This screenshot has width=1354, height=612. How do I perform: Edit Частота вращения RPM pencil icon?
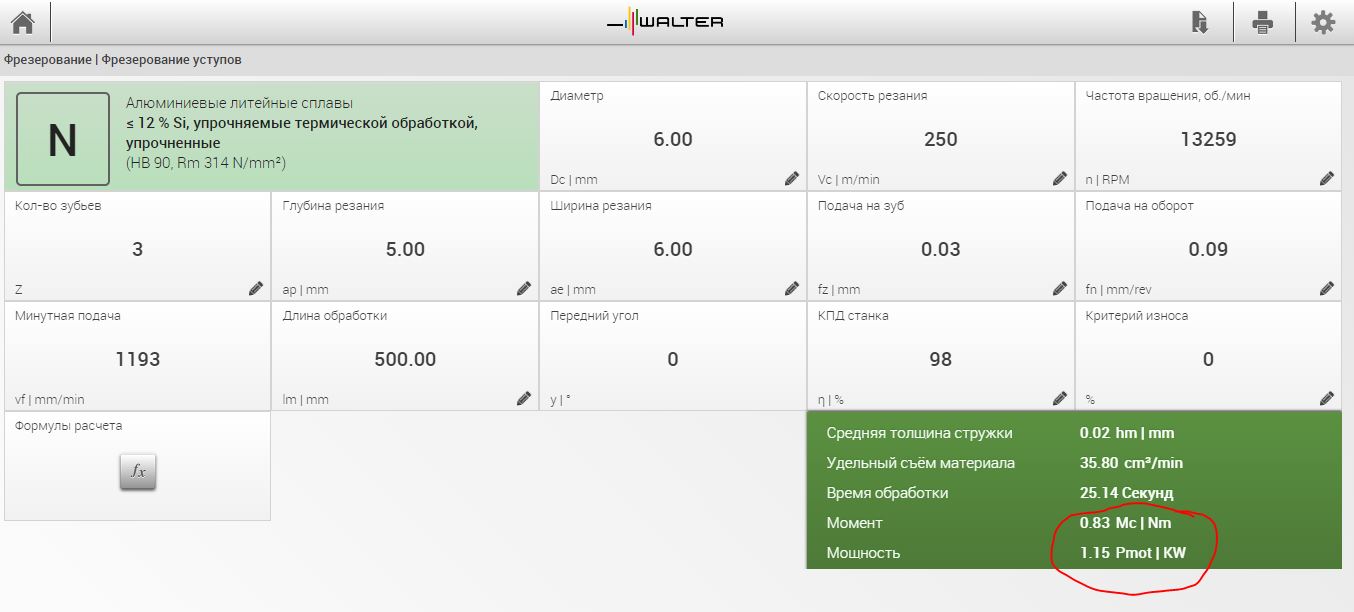point(1327,178)
